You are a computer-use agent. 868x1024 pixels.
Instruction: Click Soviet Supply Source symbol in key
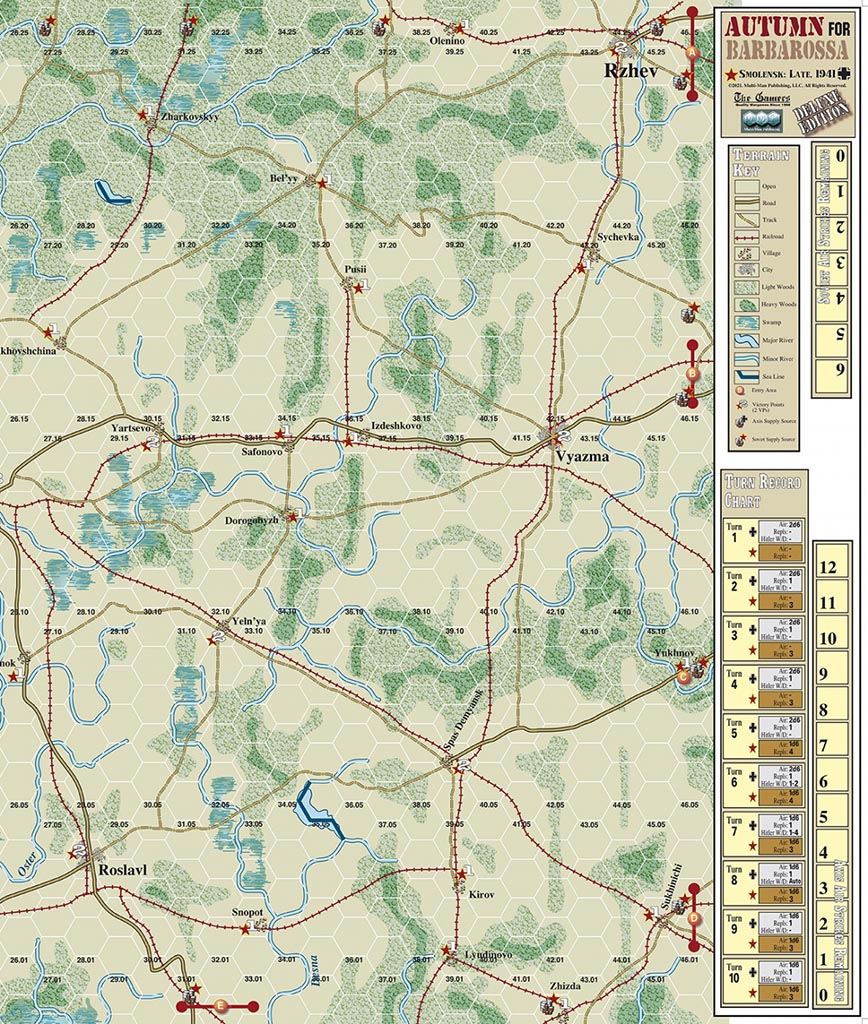pyautogui.click(x=743, y=440)
